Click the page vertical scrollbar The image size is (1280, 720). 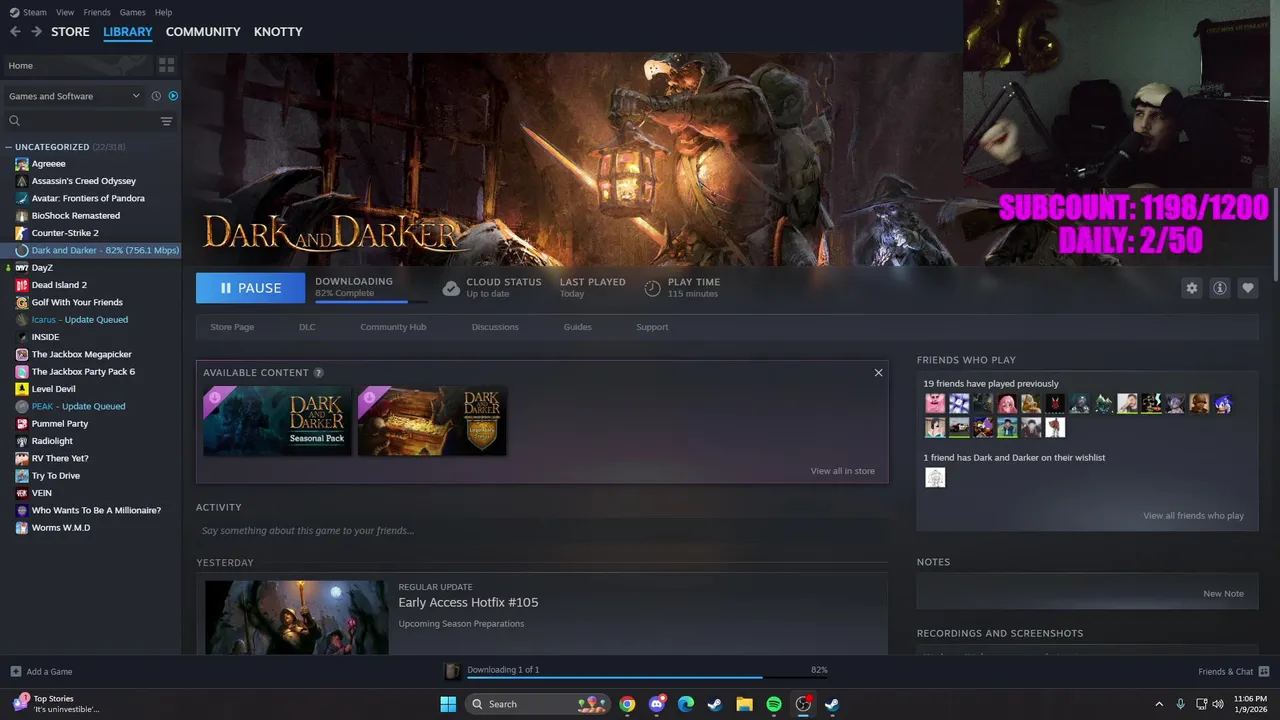1275,235
